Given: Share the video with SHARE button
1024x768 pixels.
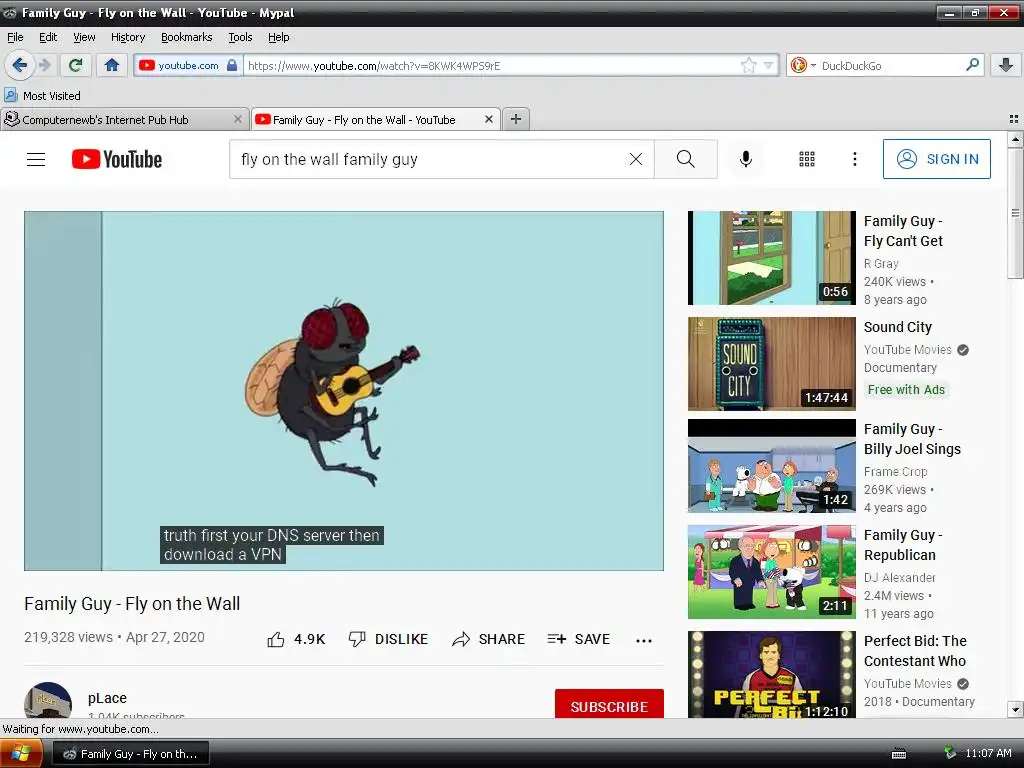Looking at the screenshot, I should coord(488,639).
